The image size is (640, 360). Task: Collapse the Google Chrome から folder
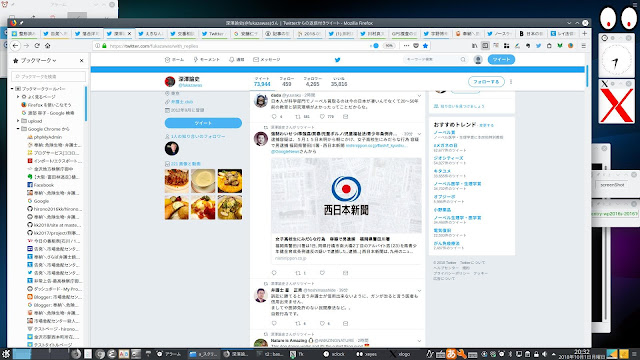tap(18, 129)
